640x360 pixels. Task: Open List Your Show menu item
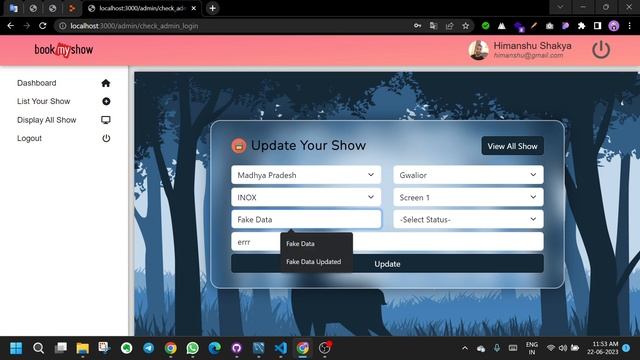(44, 101)
